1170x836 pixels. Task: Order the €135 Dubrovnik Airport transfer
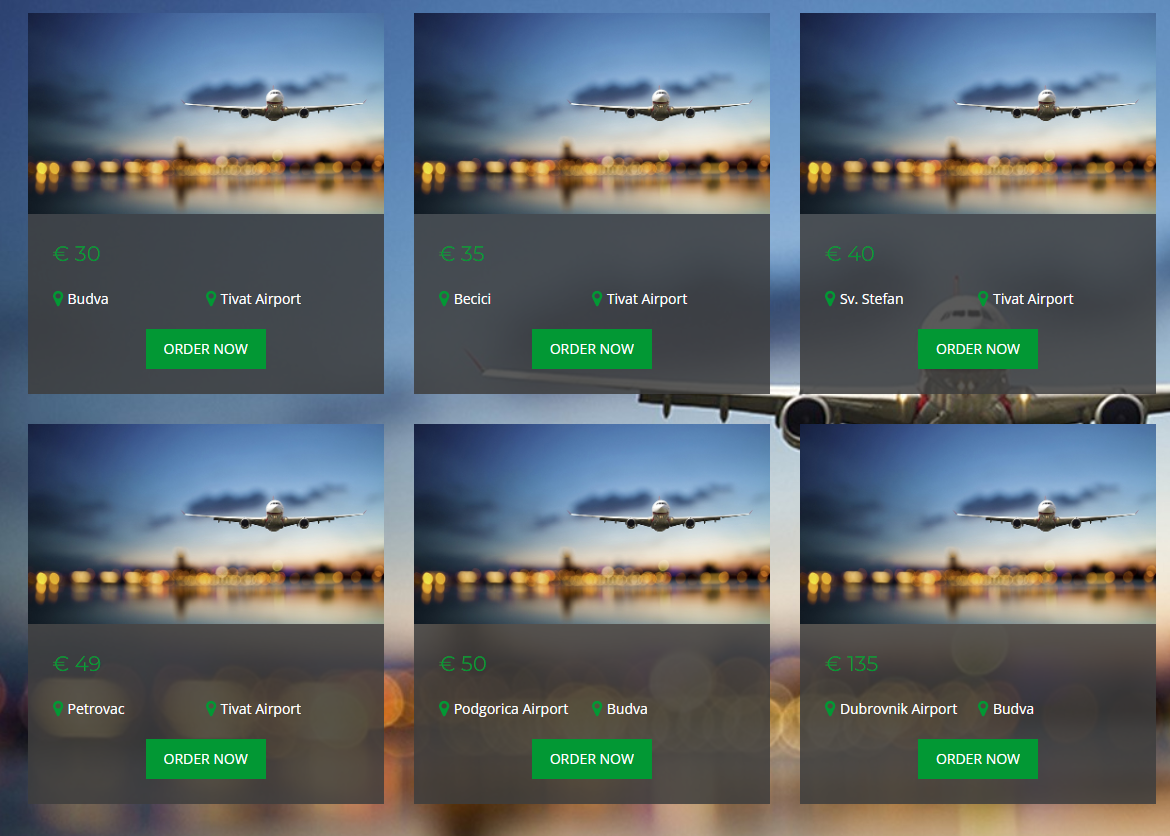point(977,759)
